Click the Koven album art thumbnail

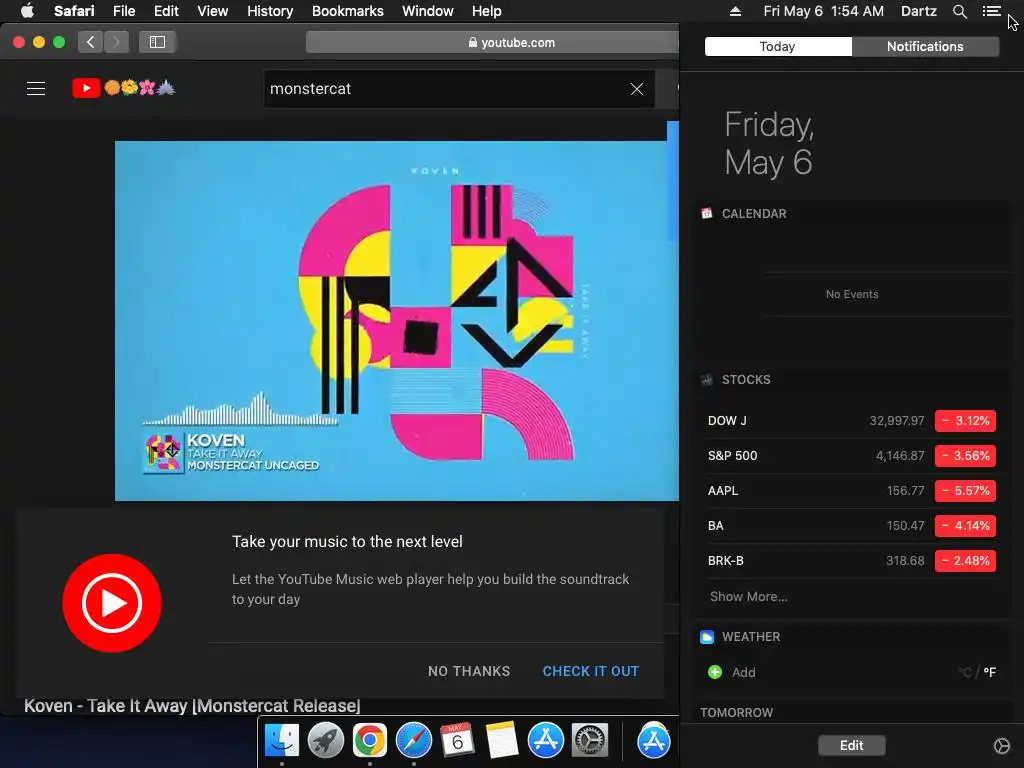163,453
